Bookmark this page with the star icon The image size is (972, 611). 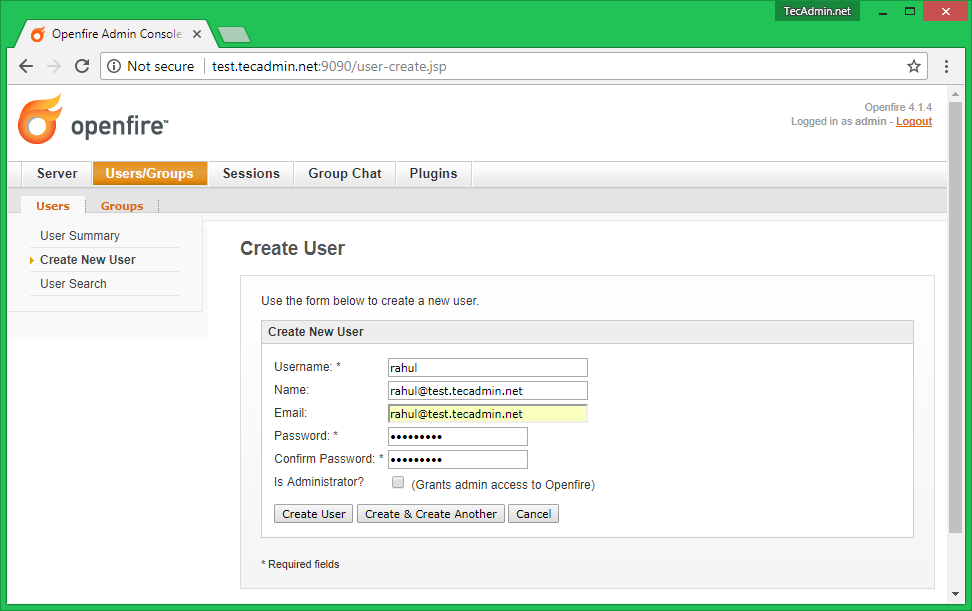tap(914, 66)
